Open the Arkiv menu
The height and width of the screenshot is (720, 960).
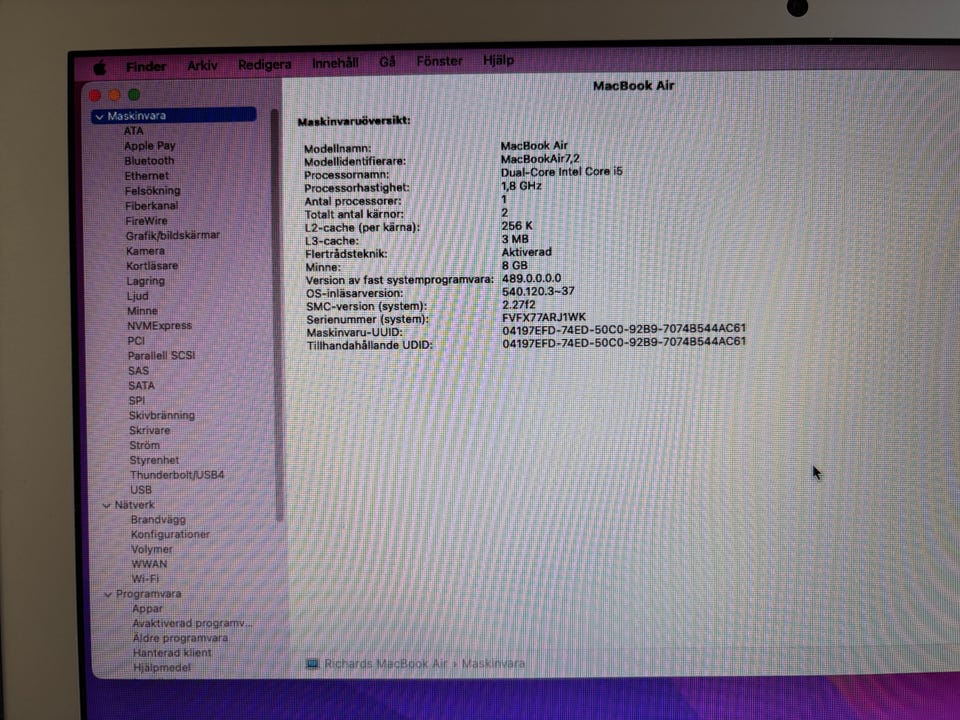(202, 65)
